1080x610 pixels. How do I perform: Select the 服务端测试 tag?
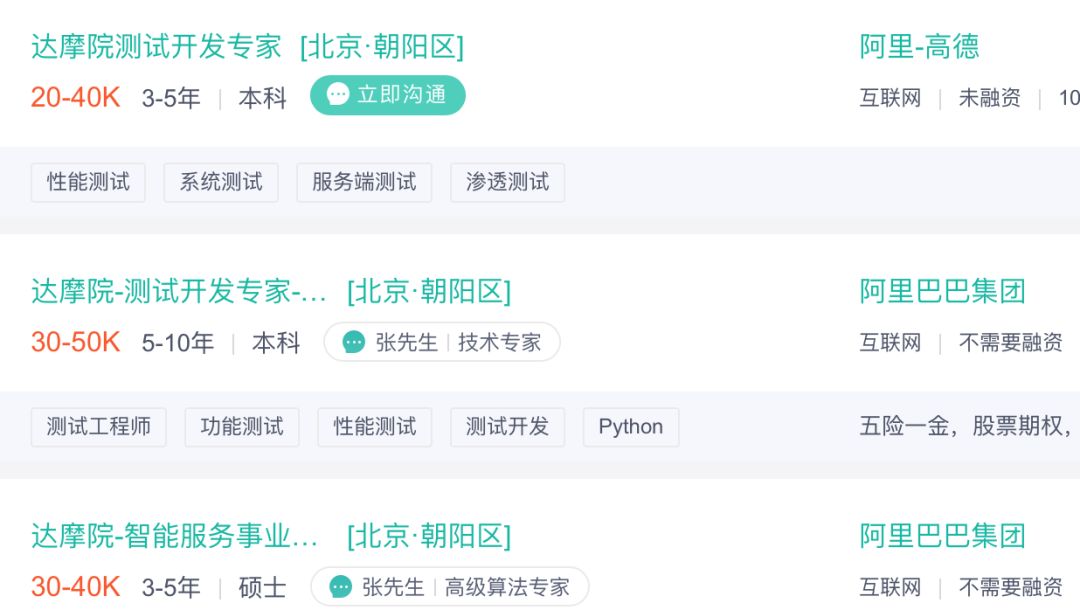364,182
